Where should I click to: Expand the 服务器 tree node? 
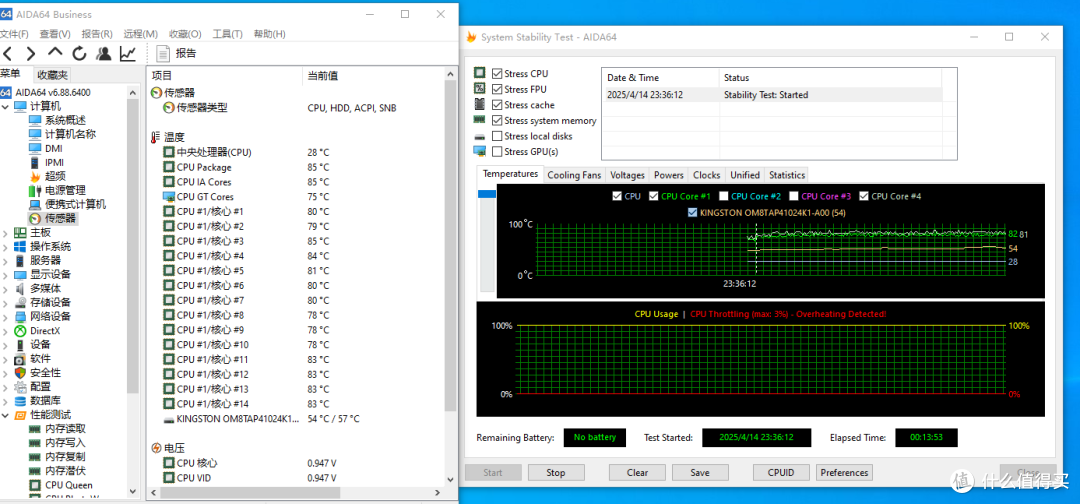point(6,260)
